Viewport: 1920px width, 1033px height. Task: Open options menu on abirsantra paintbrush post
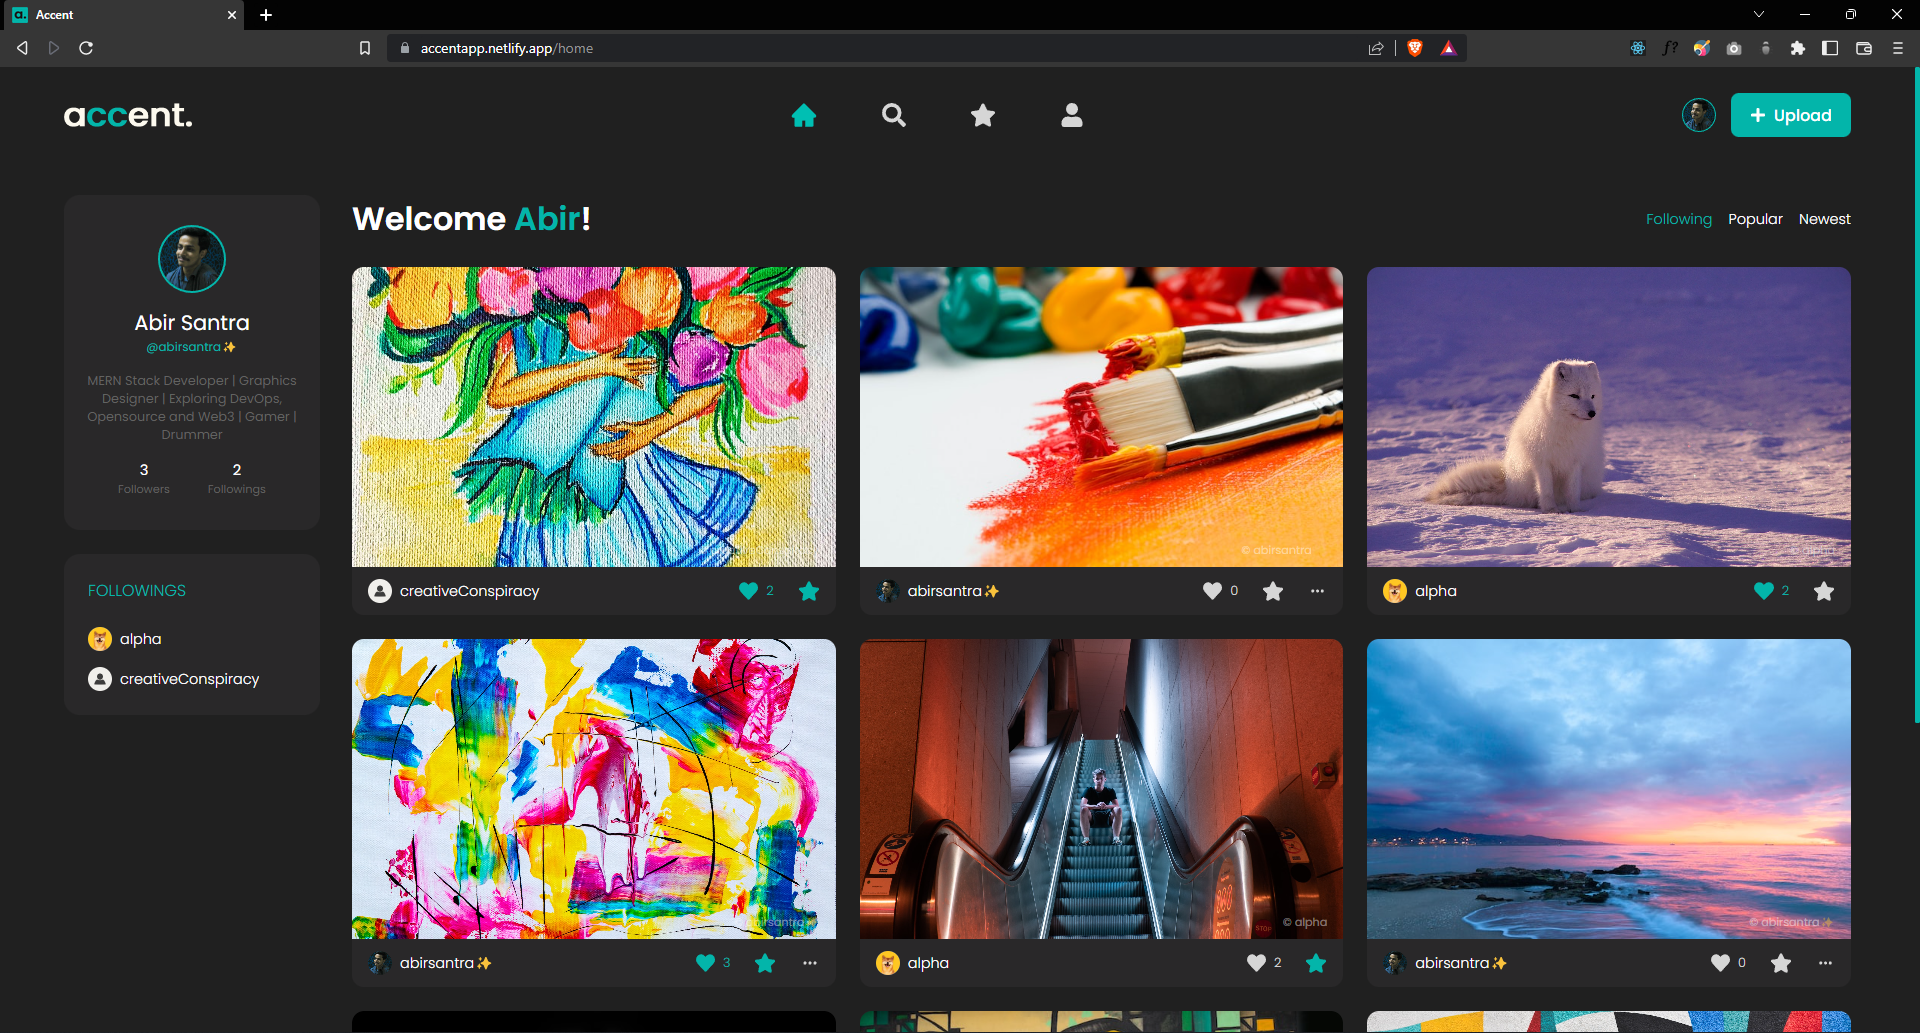pyautogui.click(x=1318, y=591)
